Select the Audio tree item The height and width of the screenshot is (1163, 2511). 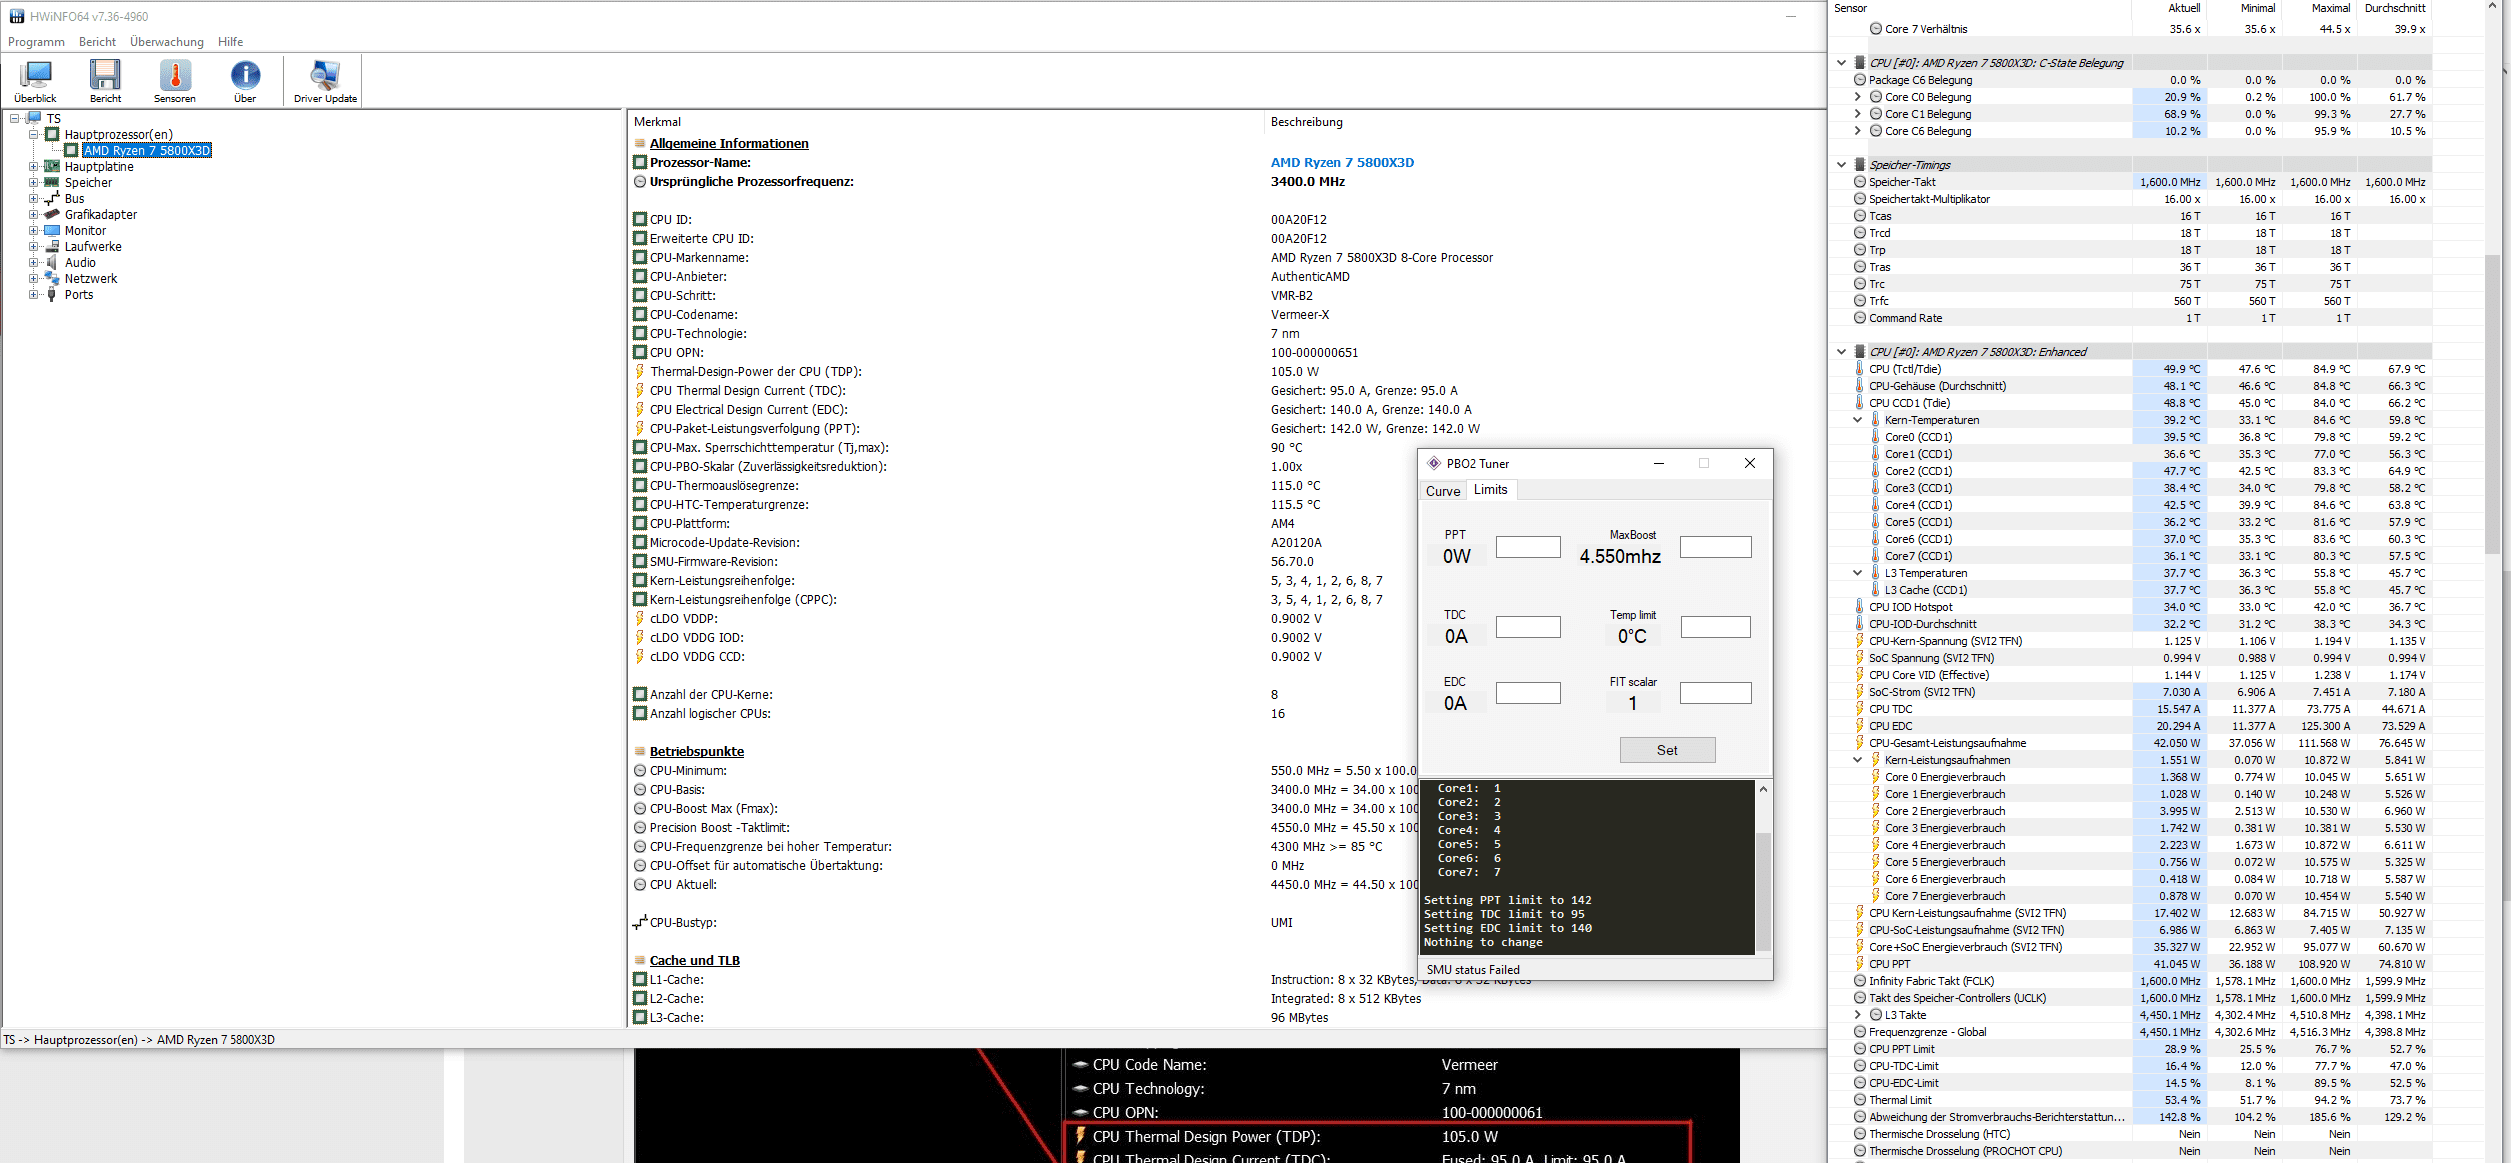click(x=80, y=262)
